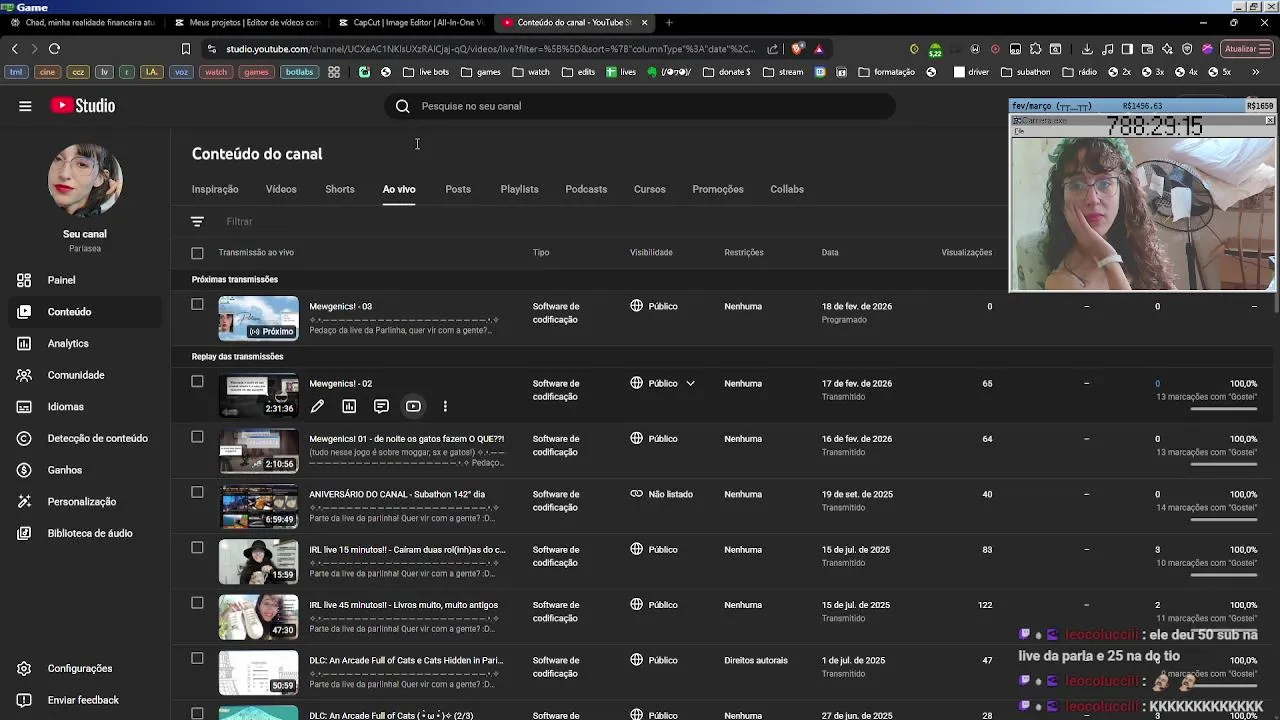Image resolution: width=1280 pixels, height=720 pixels.
Task: Check the DLC Cats Hidden in Paris row checkbox
Action: (x=197, y=658)
